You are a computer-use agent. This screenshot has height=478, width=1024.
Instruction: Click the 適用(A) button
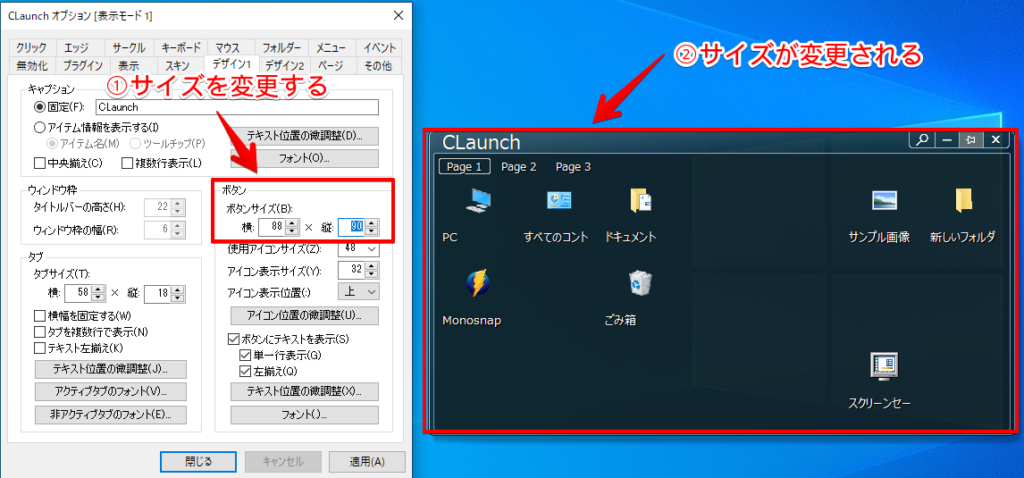367,461
